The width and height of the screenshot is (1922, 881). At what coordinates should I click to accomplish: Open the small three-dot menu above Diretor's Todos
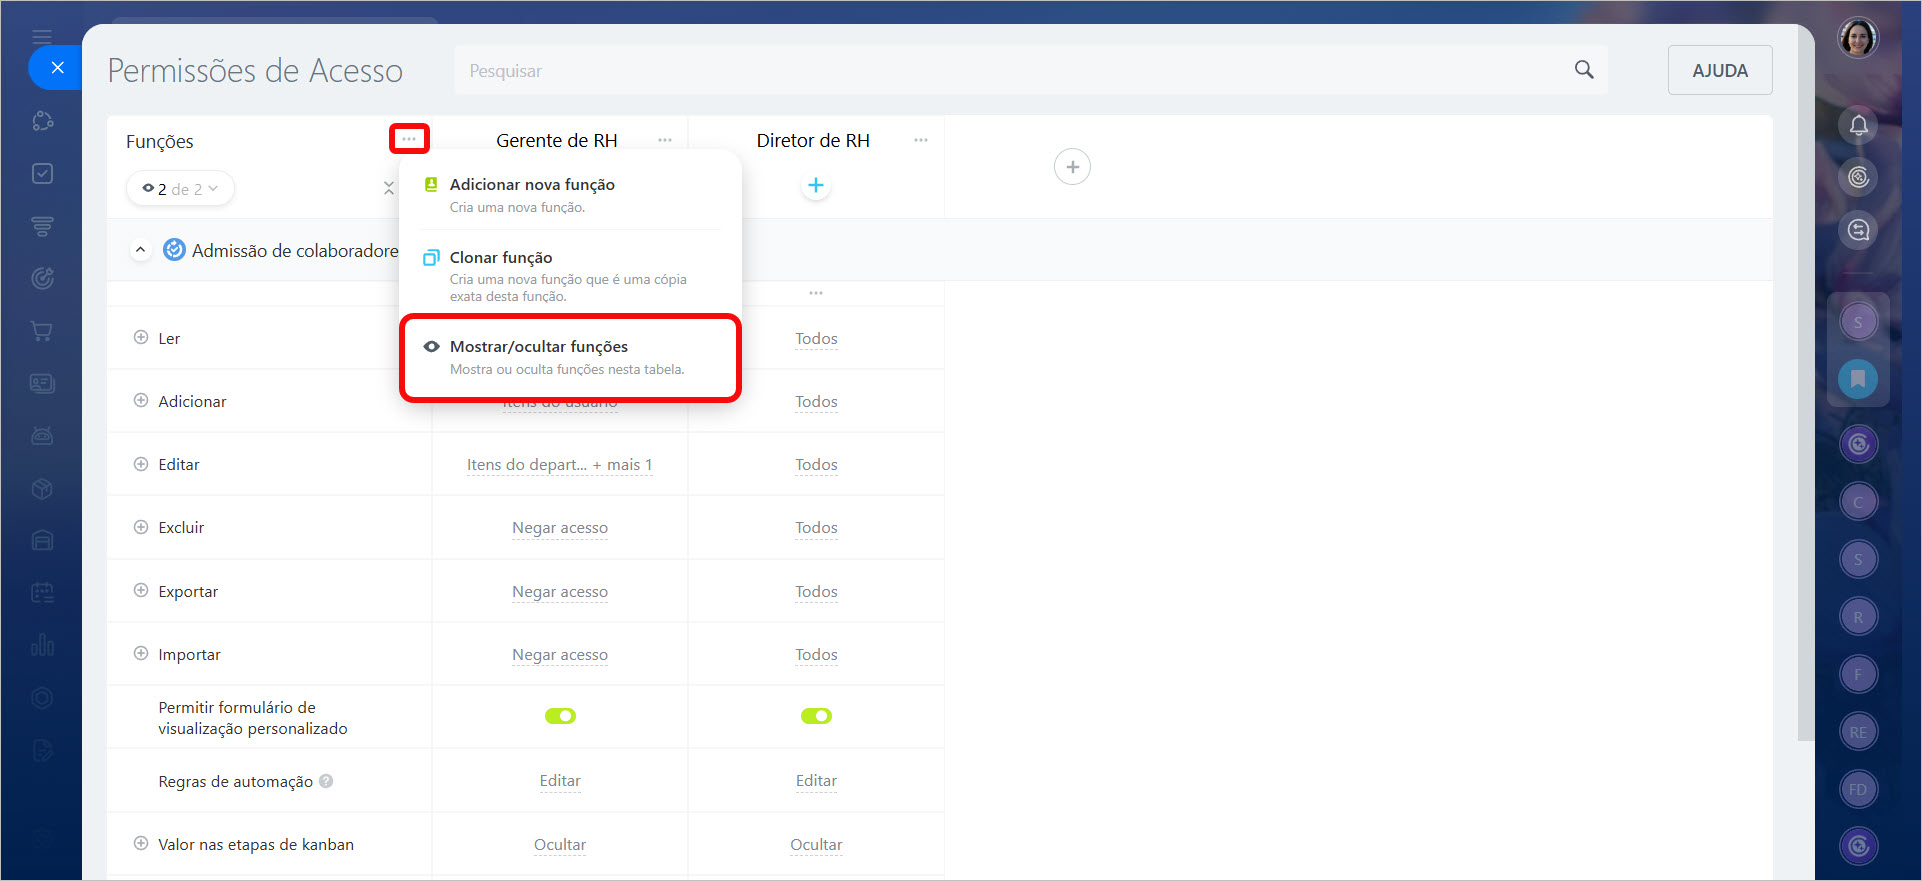coord(816,293)
